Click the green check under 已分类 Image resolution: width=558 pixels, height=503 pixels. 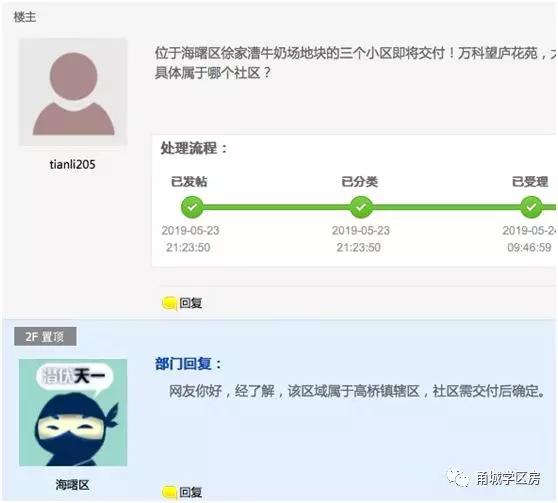[361, 207]
